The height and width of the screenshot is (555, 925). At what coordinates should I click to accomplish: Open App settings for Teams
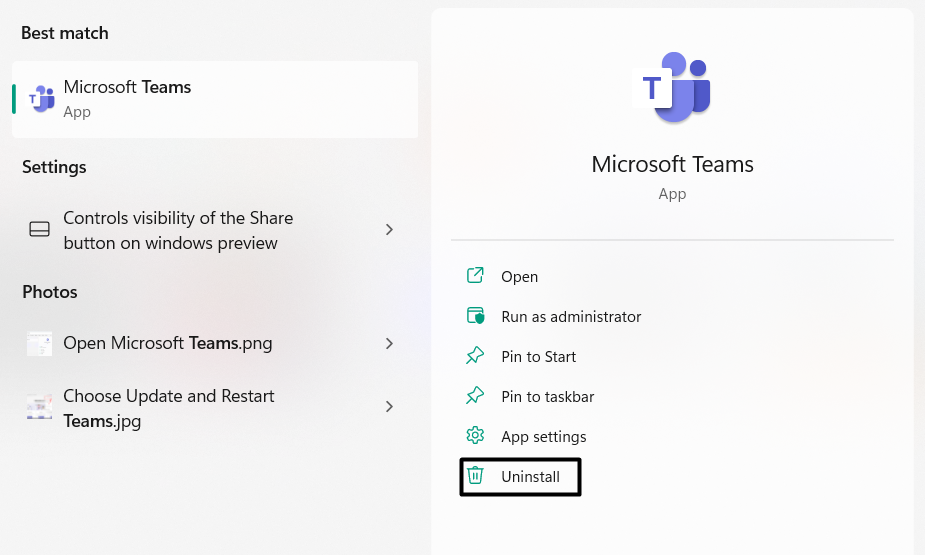526,436
